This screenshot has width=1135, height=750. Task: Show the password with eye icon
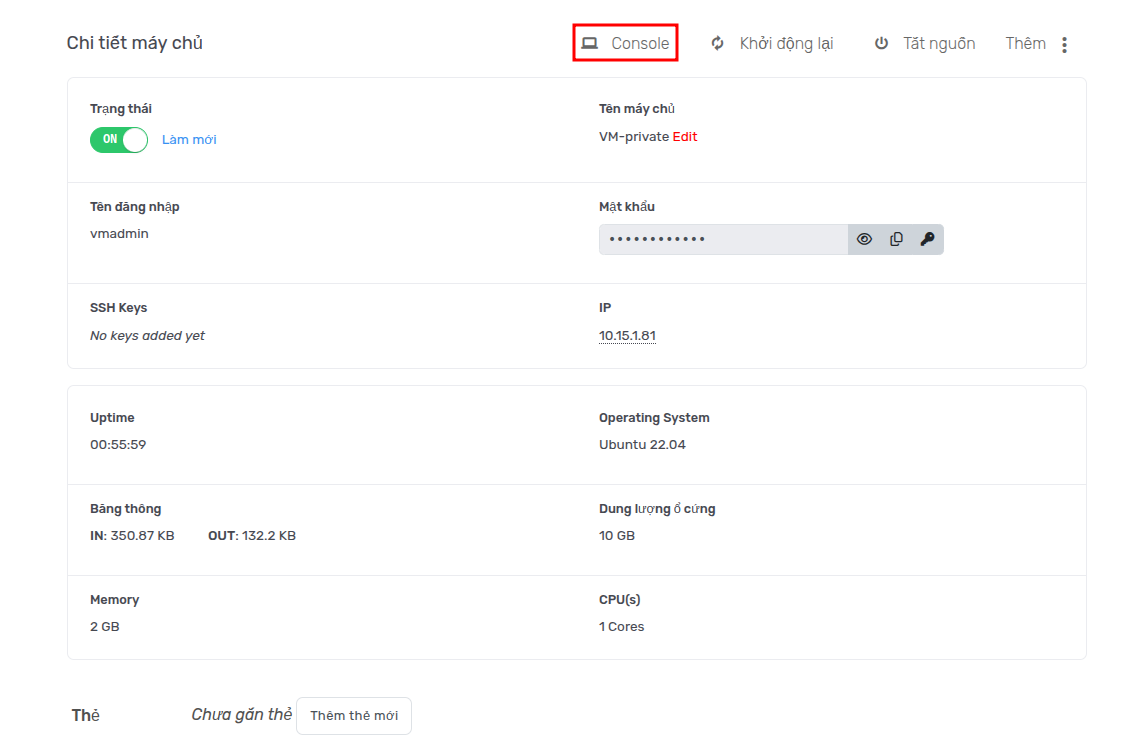pos(865,239)
